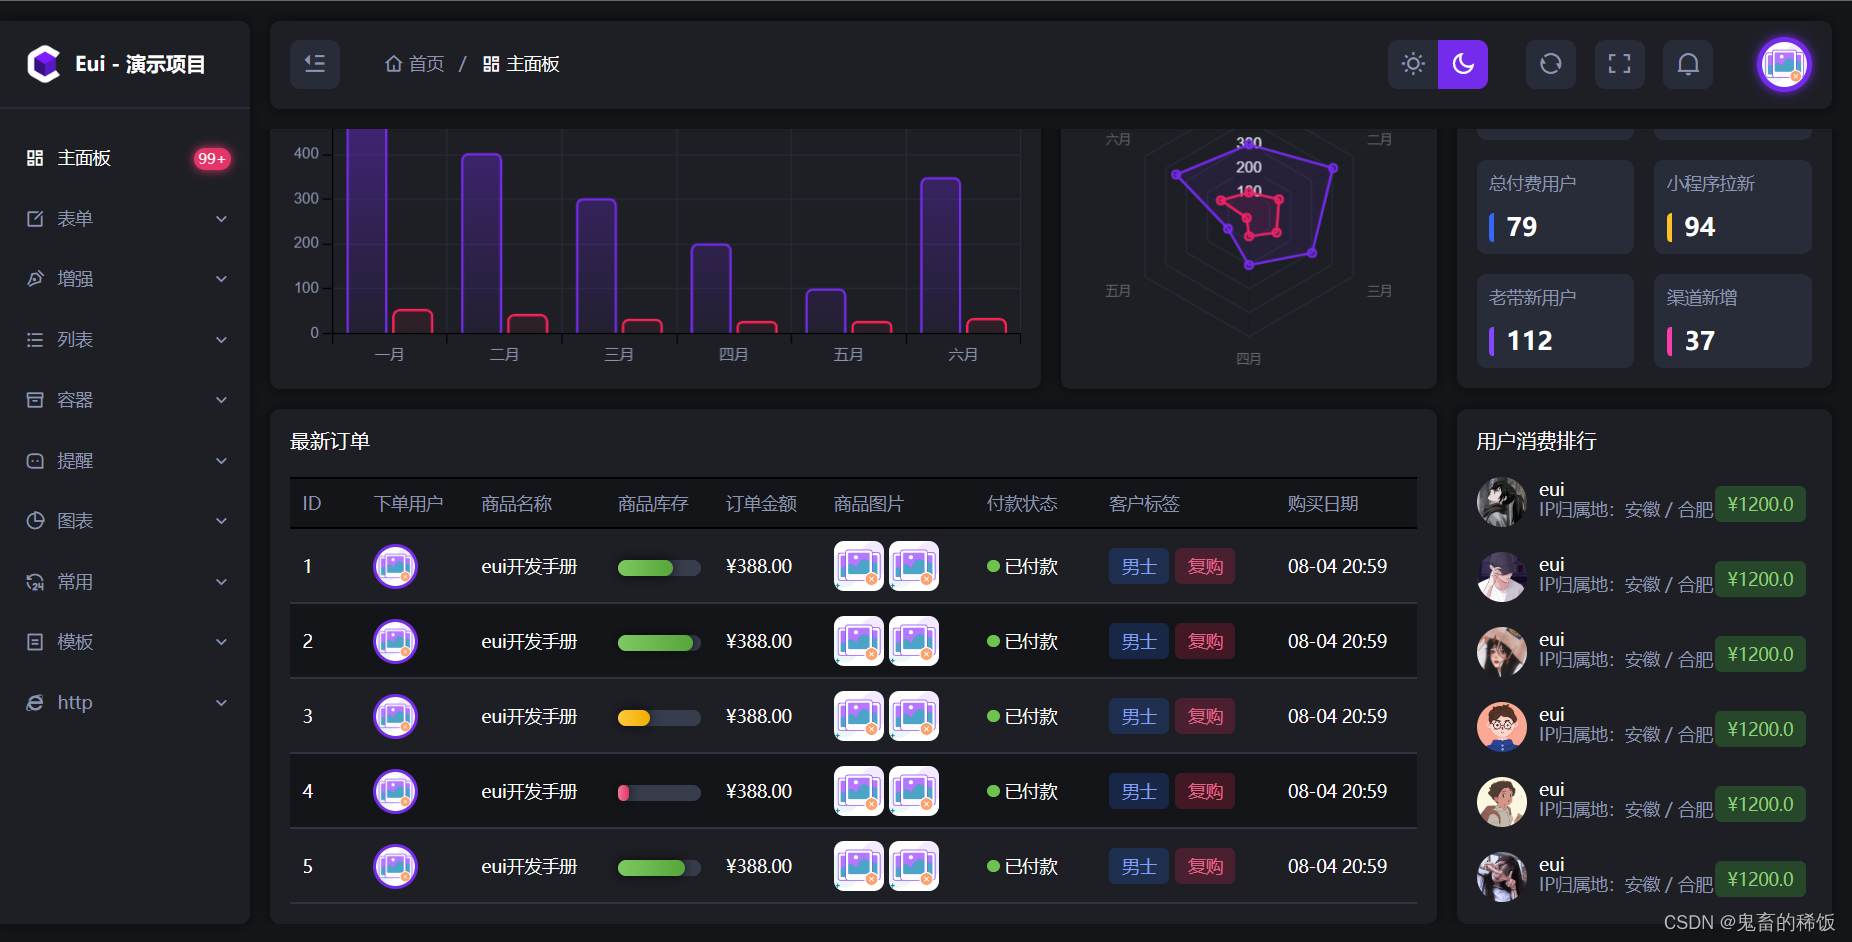
Task: Expand the 模板 chevron arrow
Action: [222, 642]
